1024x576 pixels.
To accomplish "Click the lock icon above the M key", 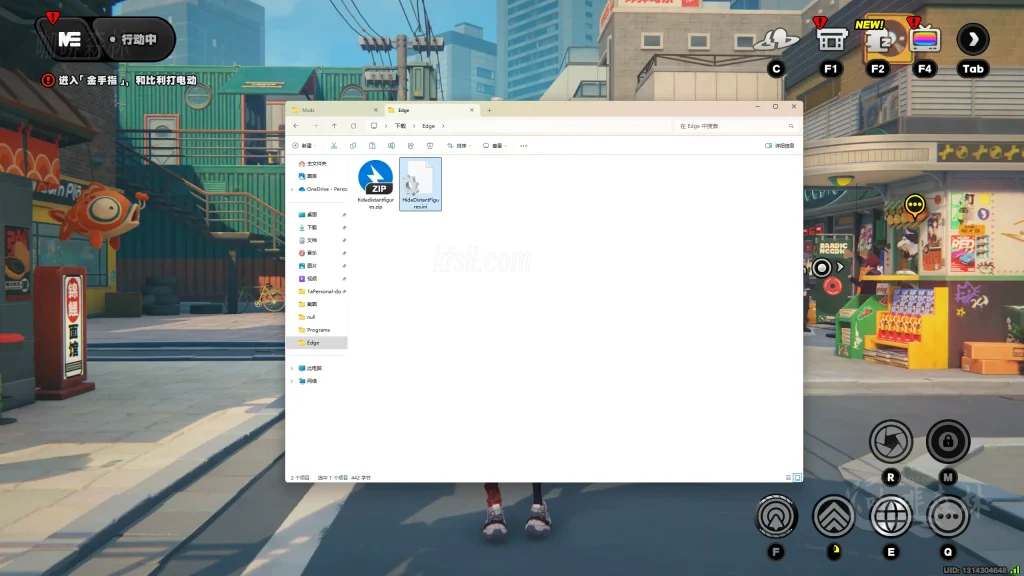I will point(948,441).
